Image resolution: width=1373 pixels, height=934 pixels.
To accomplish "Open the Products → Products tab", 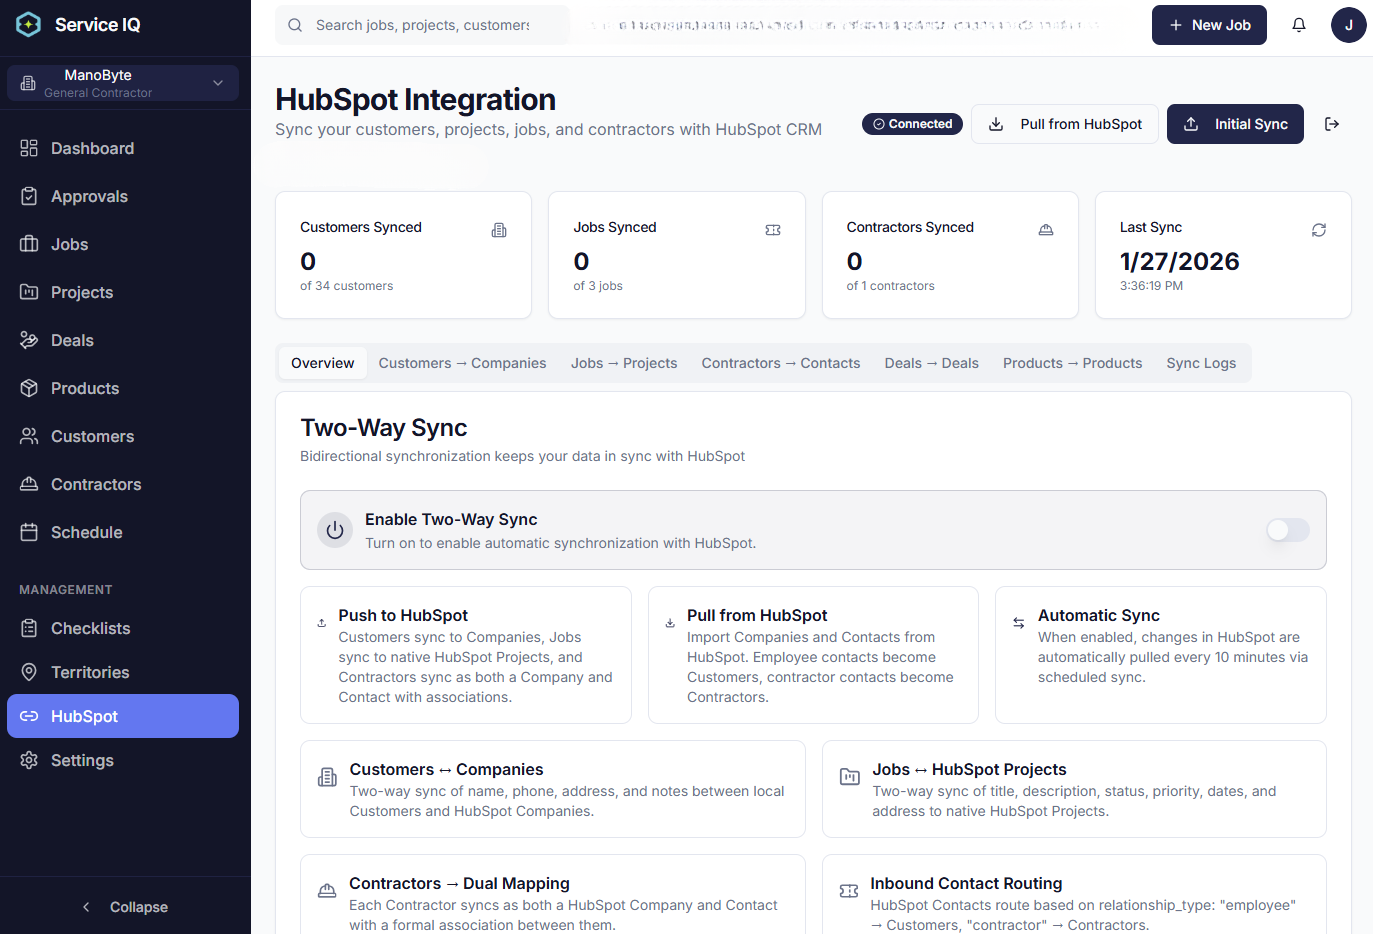I will tap(1072, 363).
